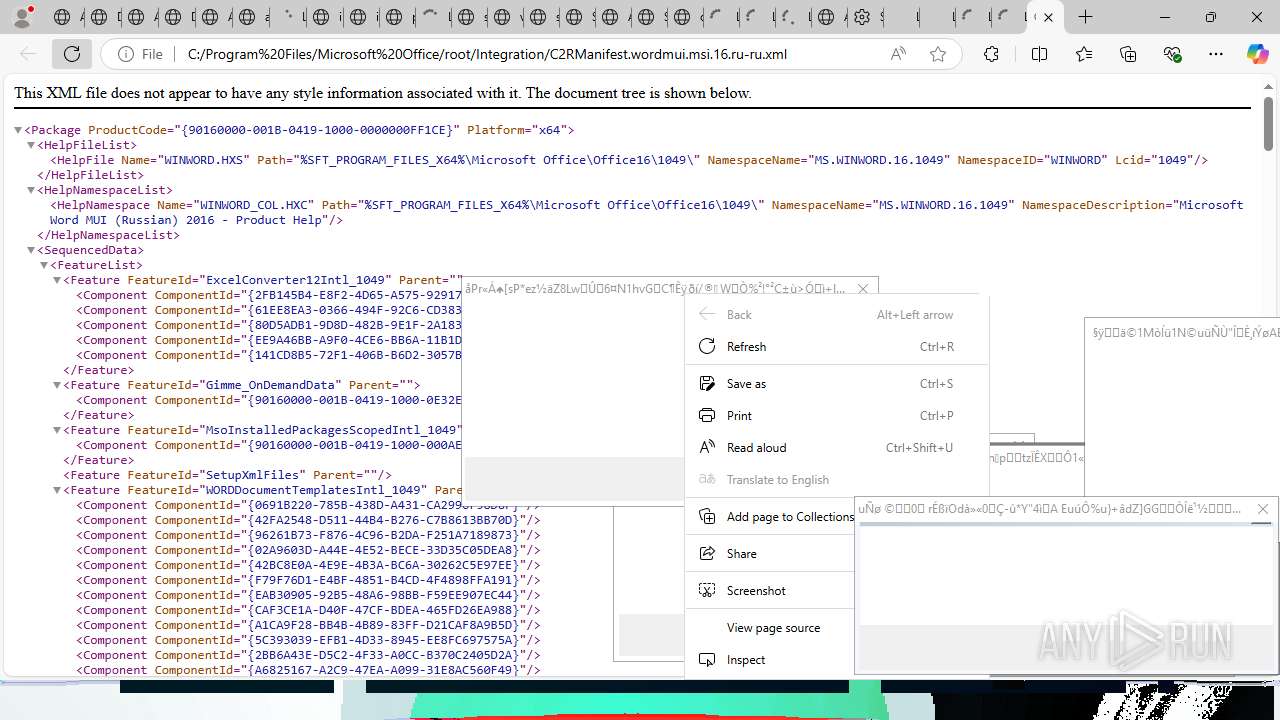Click ComponentId {A1CA9F28-BB4B-4B89-83FF-D21CAF8A9B5D} row
Viewport: 1280px width, 720px height.
[x=308, y=625]
